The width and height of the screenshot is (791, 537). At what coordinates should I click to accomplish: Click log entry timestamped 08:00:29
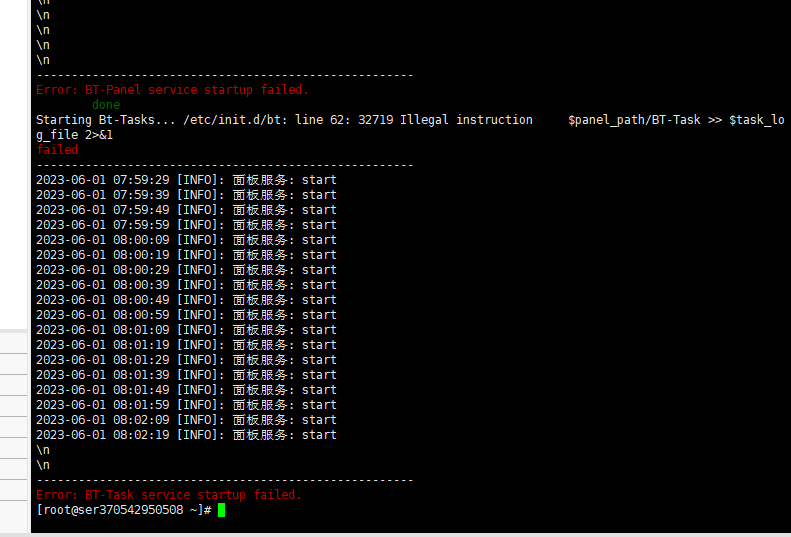click(186, 270)
